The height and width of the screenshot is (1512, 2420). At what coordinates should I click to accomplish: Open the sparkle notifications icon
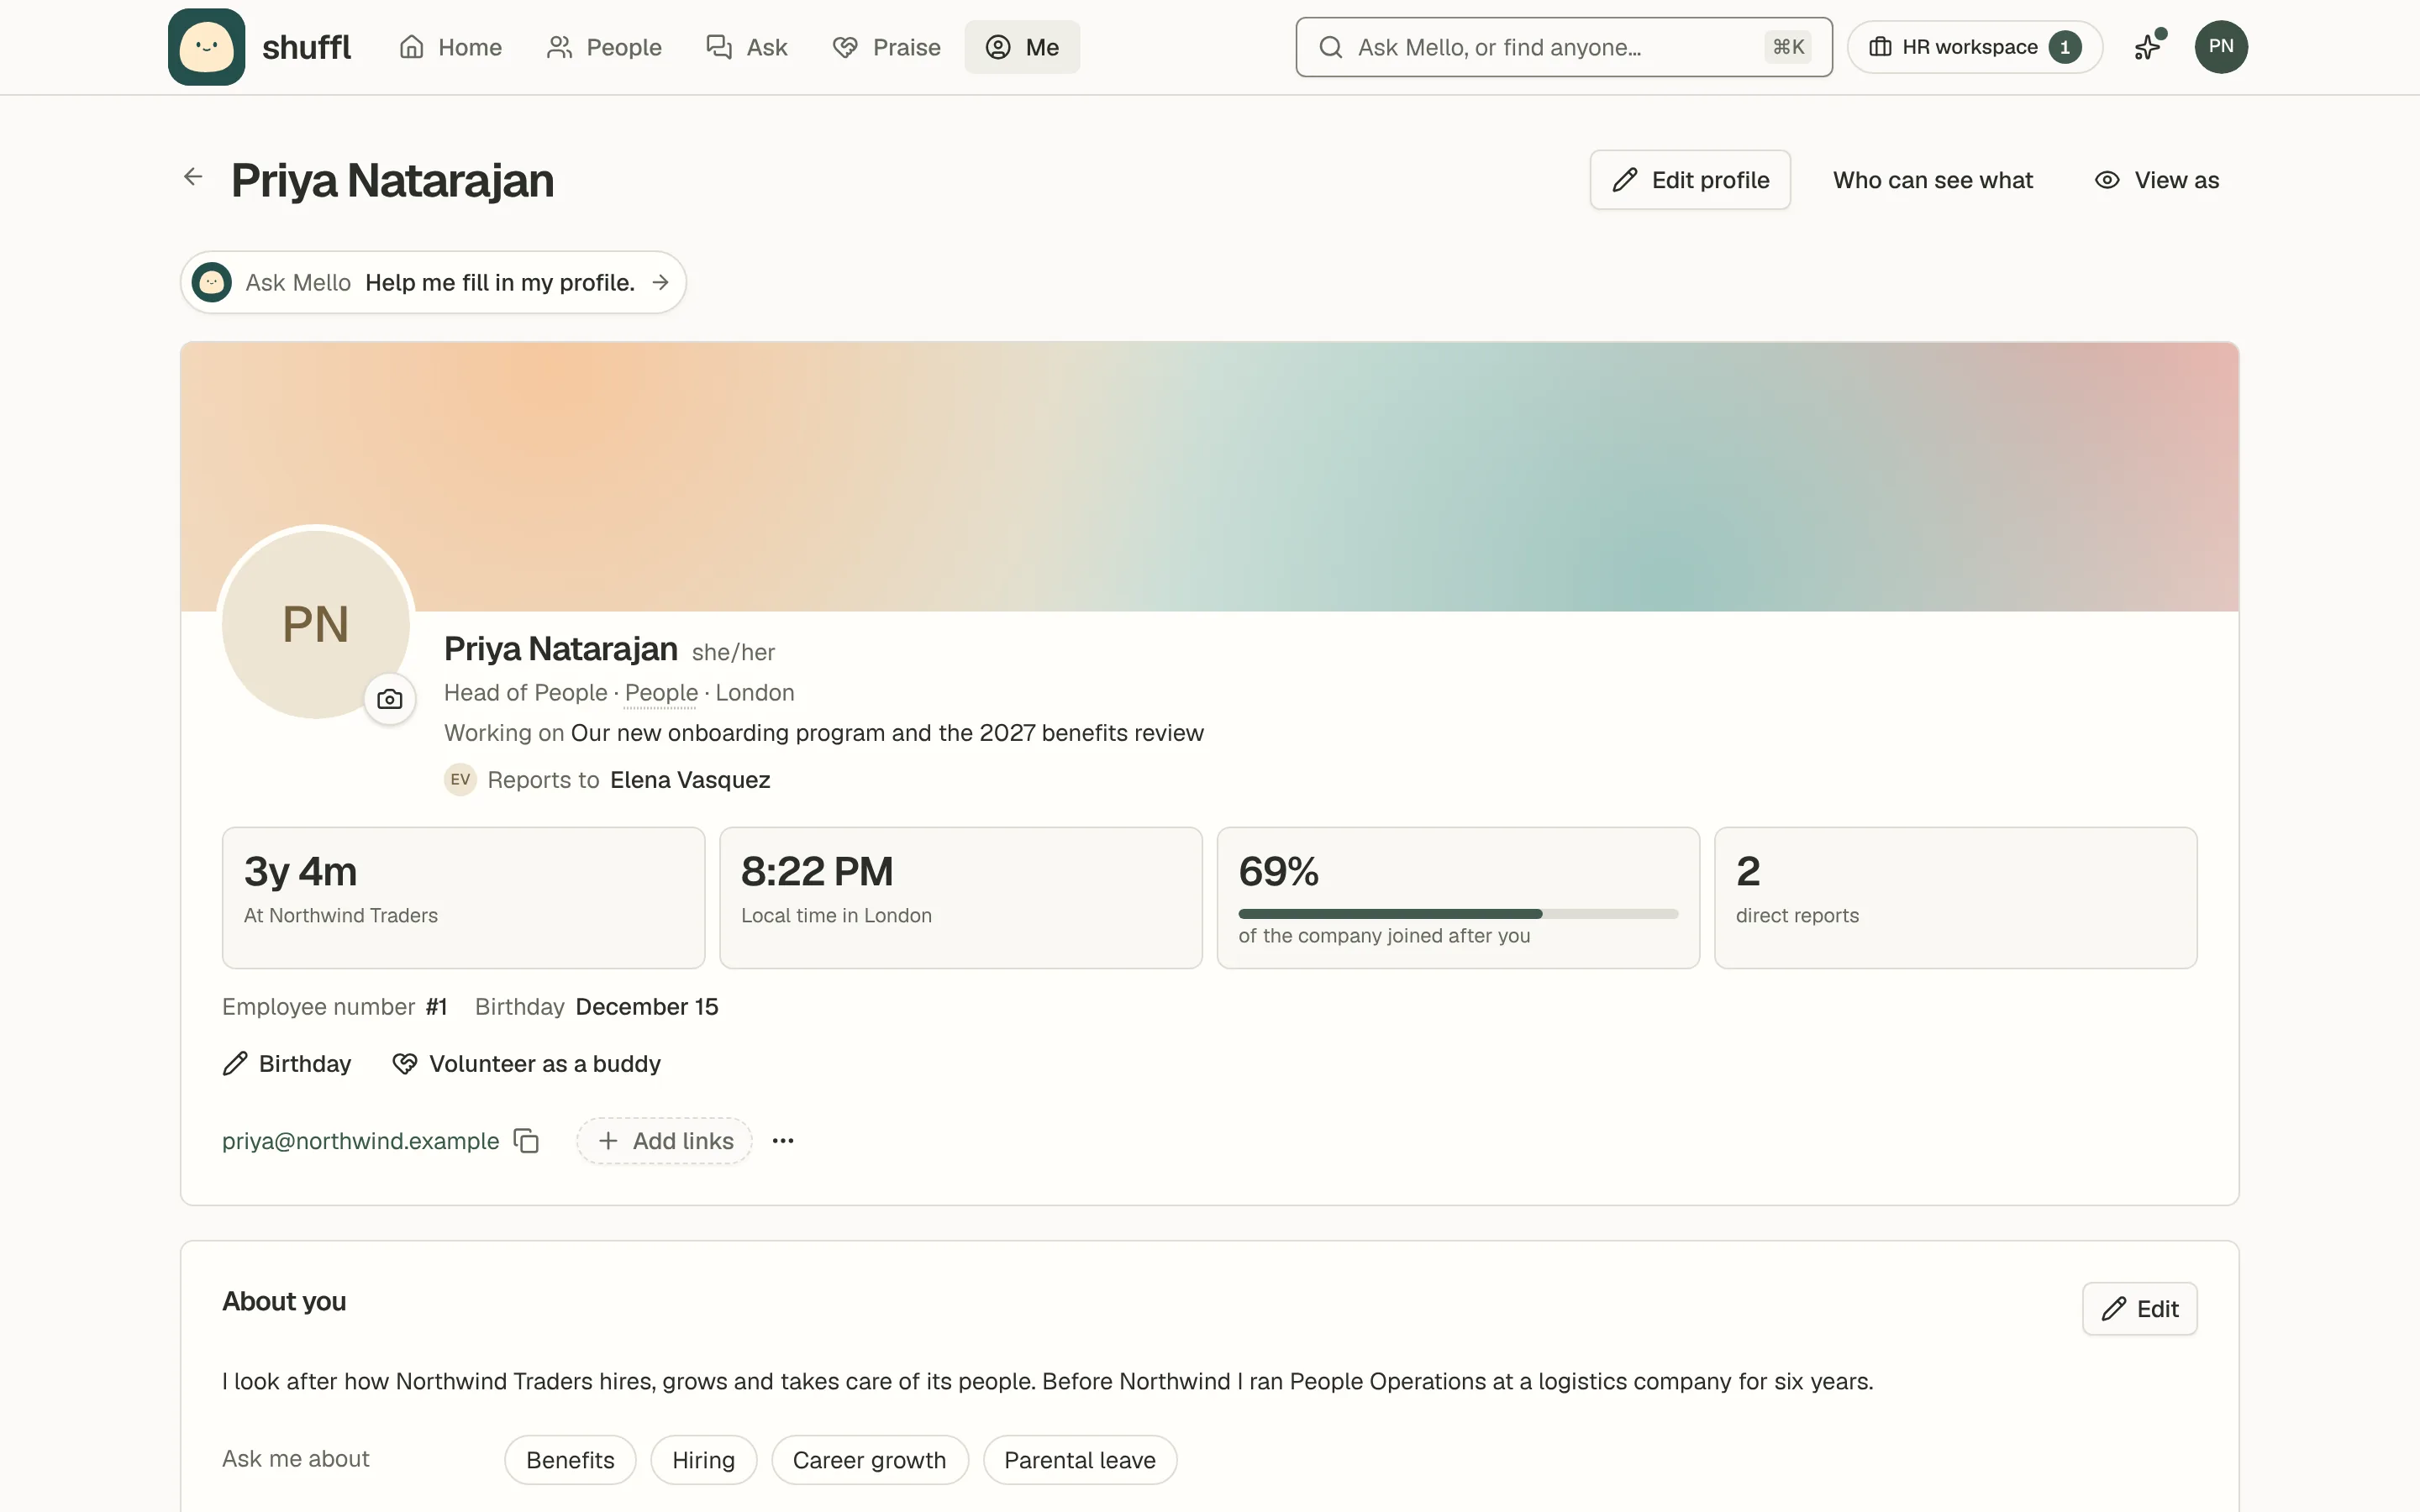click(2147, 47)
